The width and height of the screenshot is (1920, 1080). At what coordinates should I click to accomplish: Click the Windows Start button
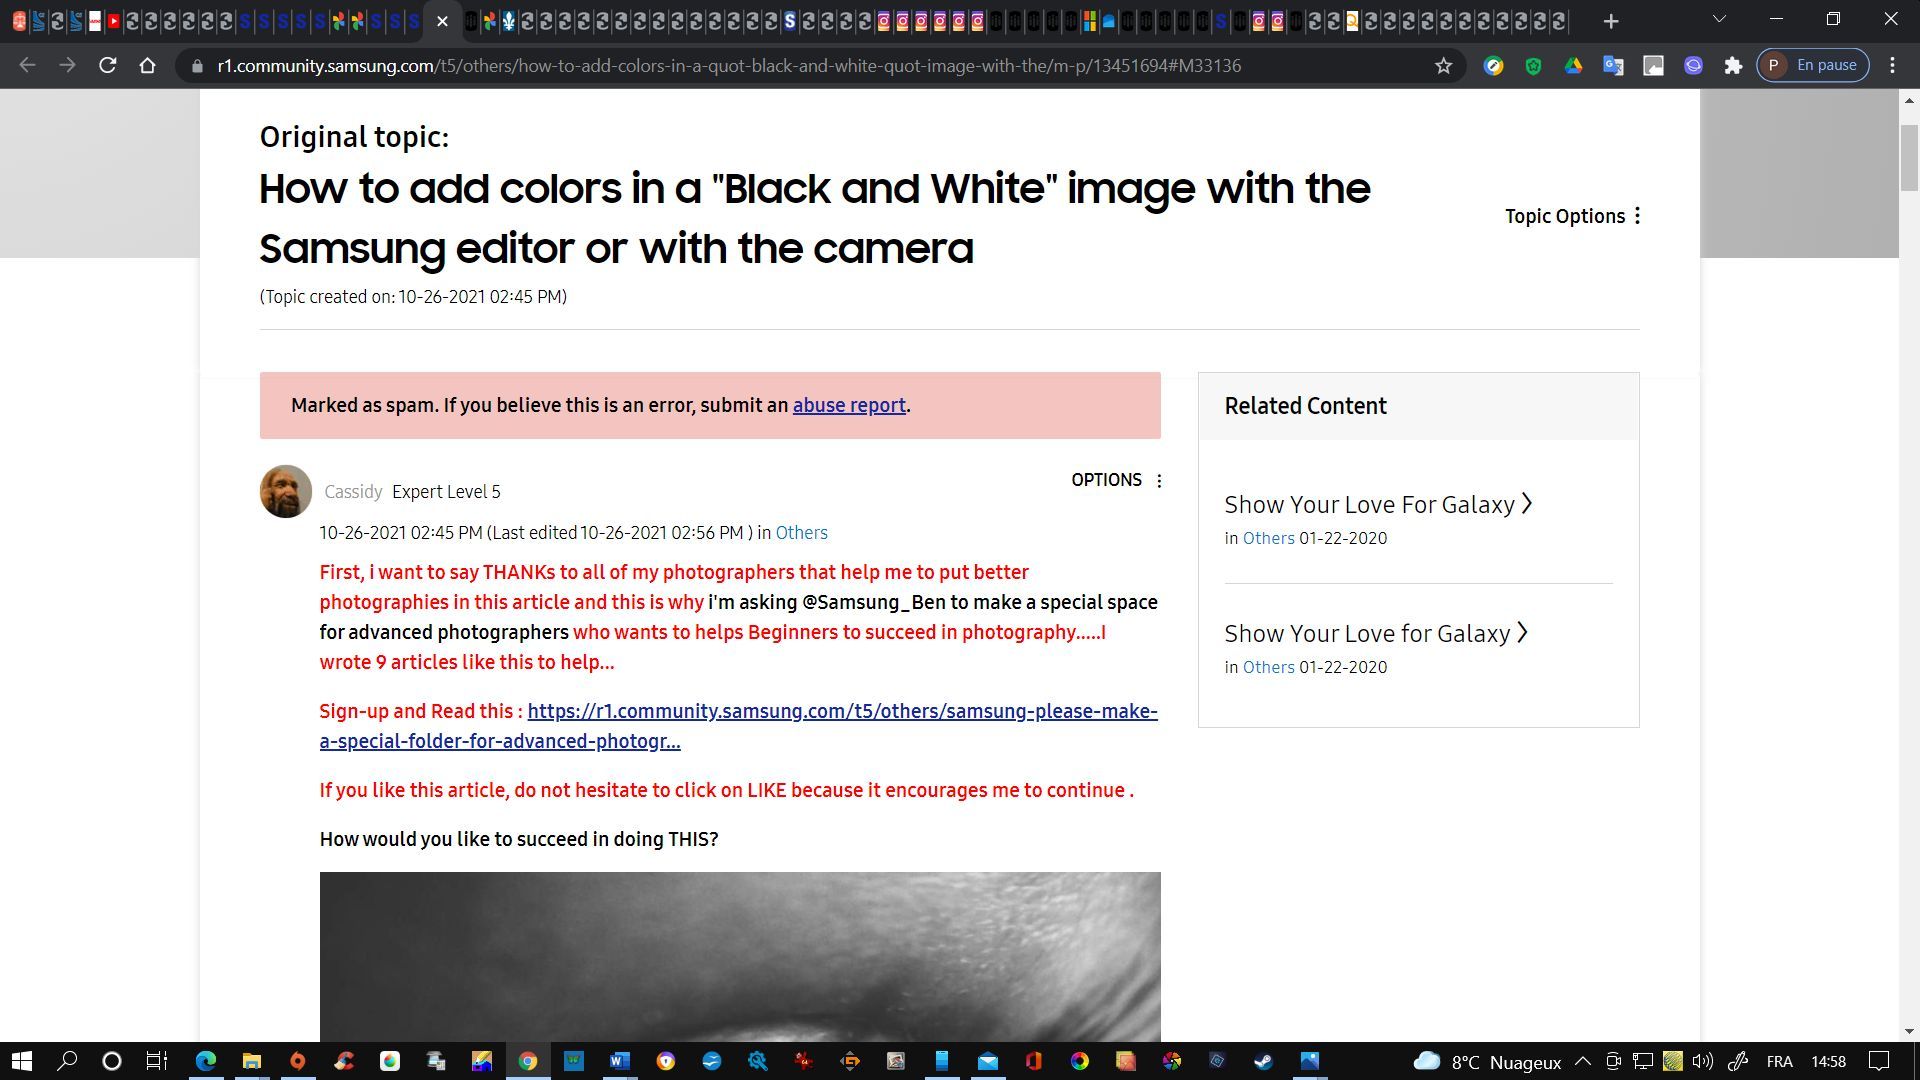(20, 1061)
